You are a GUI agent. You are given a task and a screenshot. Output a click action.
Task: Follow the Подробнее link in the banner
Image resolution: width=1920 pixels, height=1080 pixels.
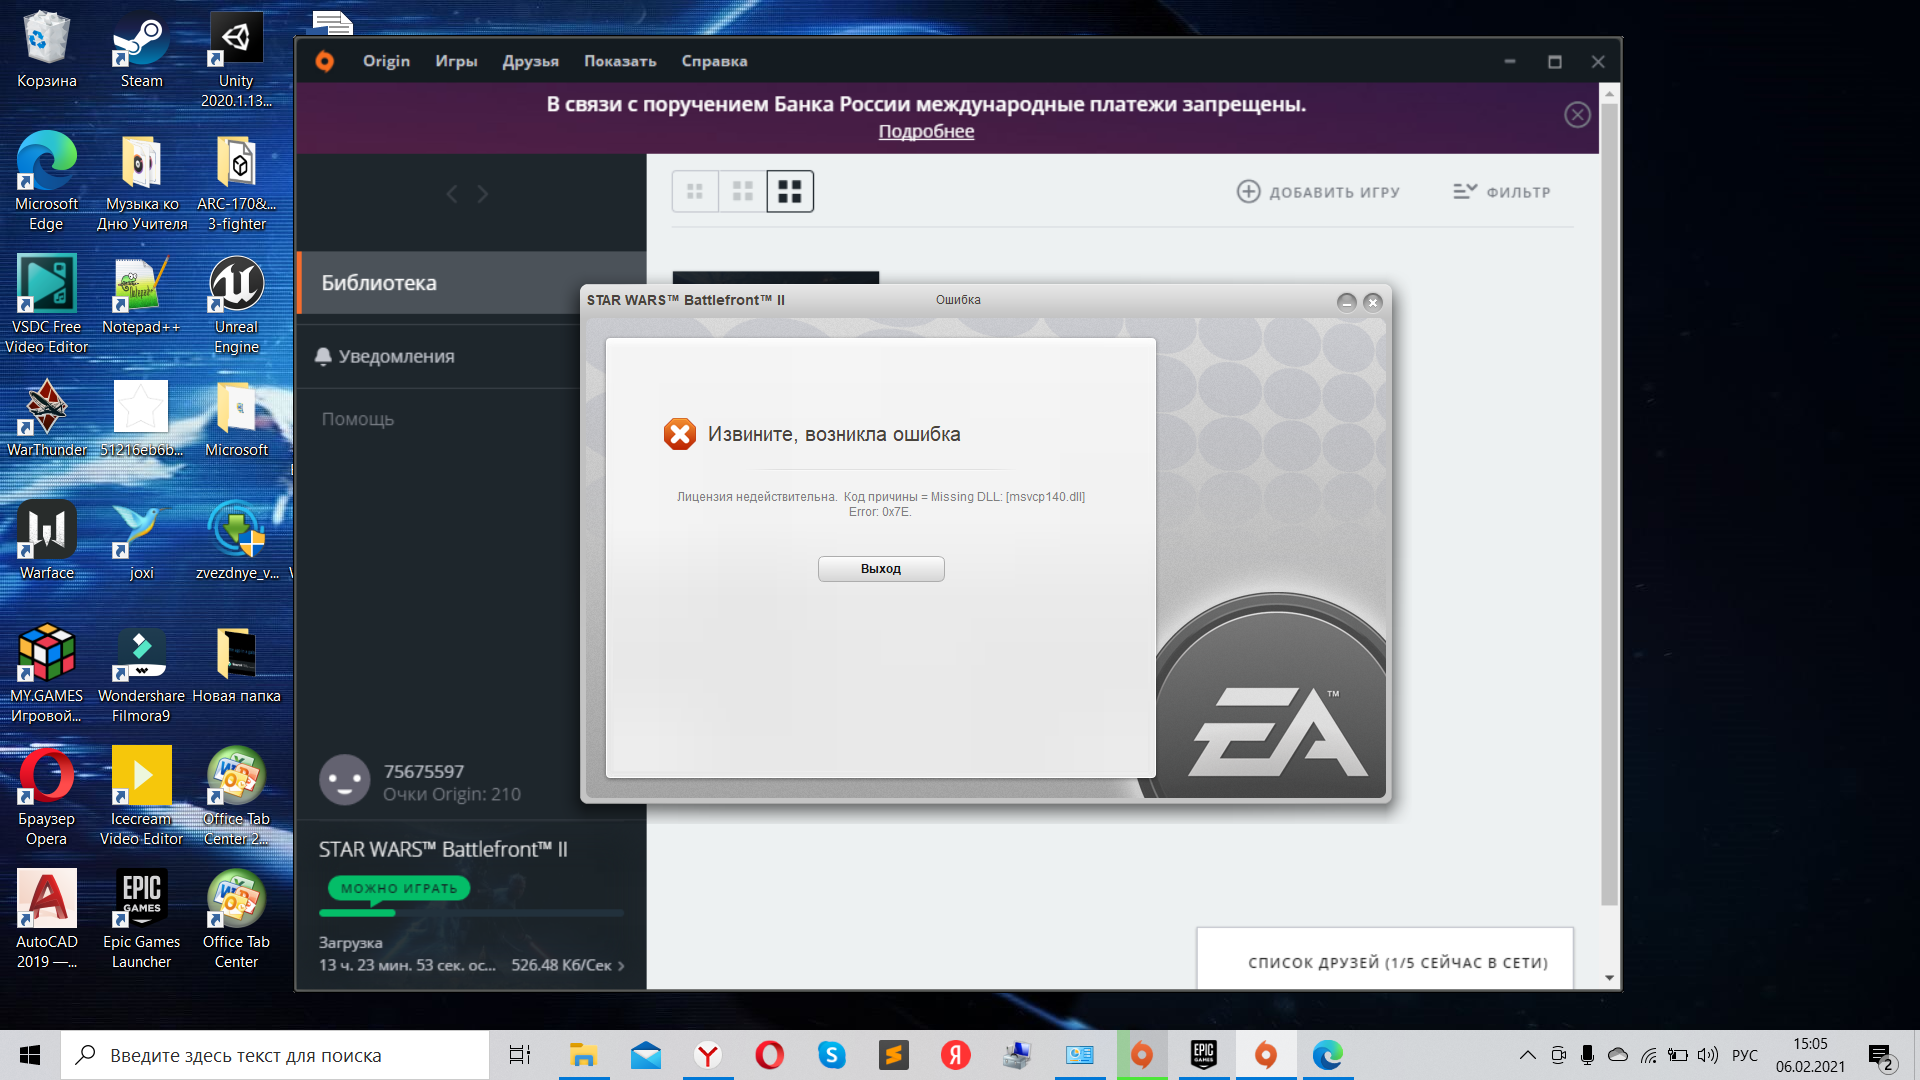(x=926, y=131)
